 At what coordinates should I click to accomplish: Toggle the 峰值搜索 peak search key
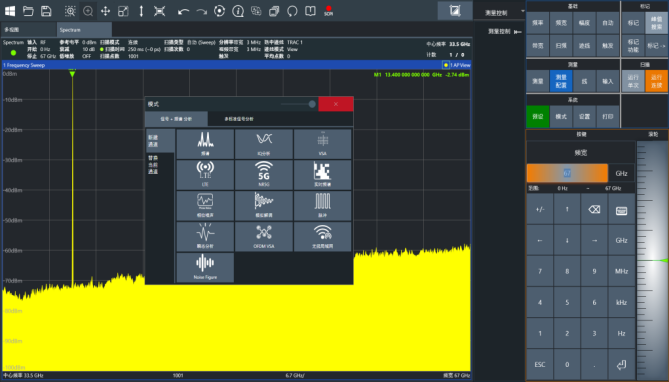tap(656, 23)
